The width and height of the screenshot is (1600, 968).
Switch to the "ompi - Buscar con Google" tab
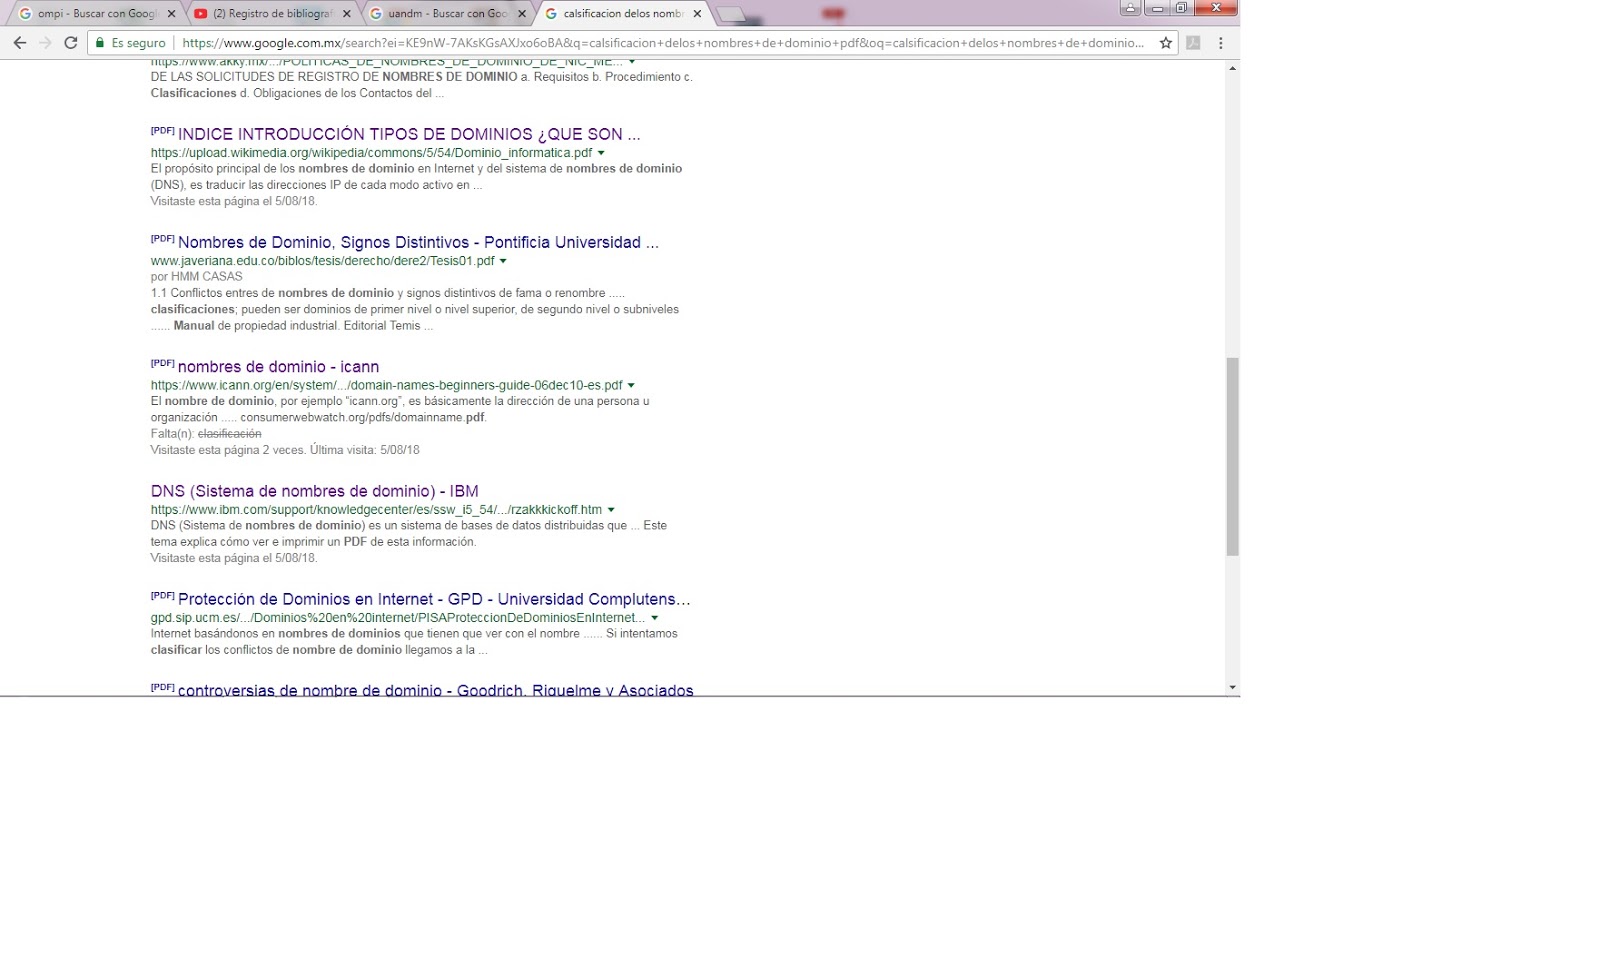coord(96,14)
